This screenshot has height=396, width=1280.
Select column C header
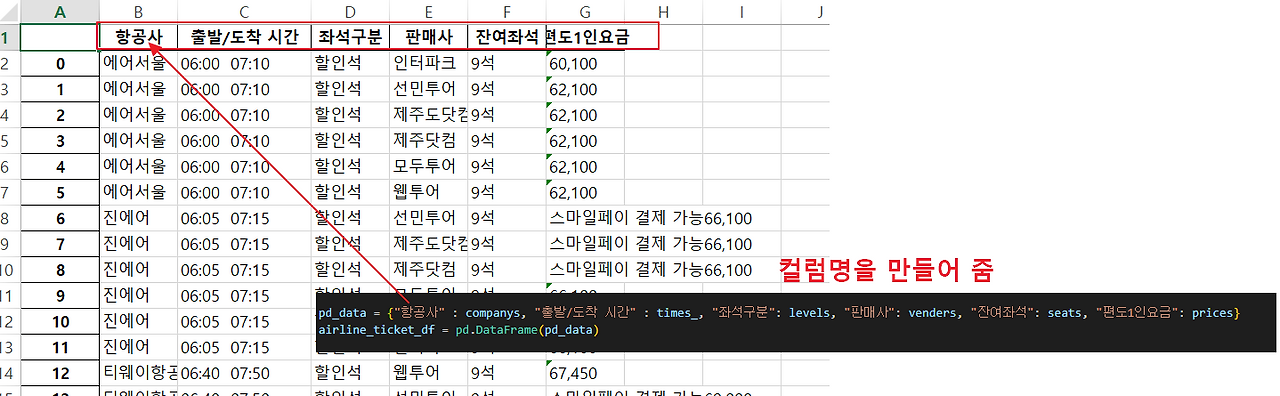pyautogui.click(x=244, y=12)
